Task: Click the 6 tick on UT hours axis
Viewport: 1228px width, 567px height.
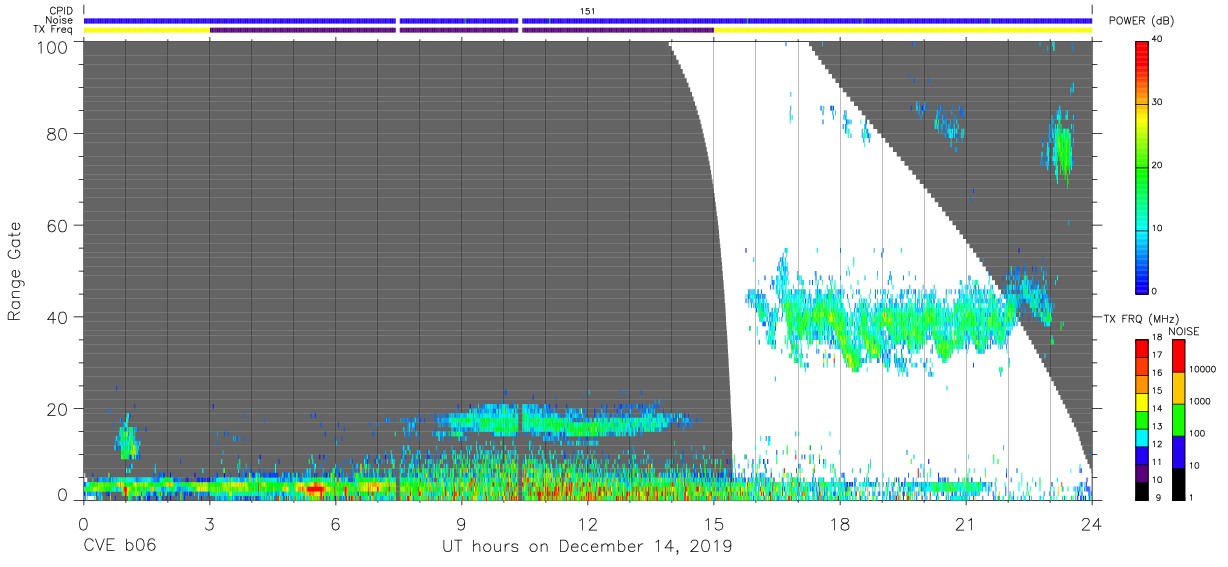Action: click(x=335, y=523)
